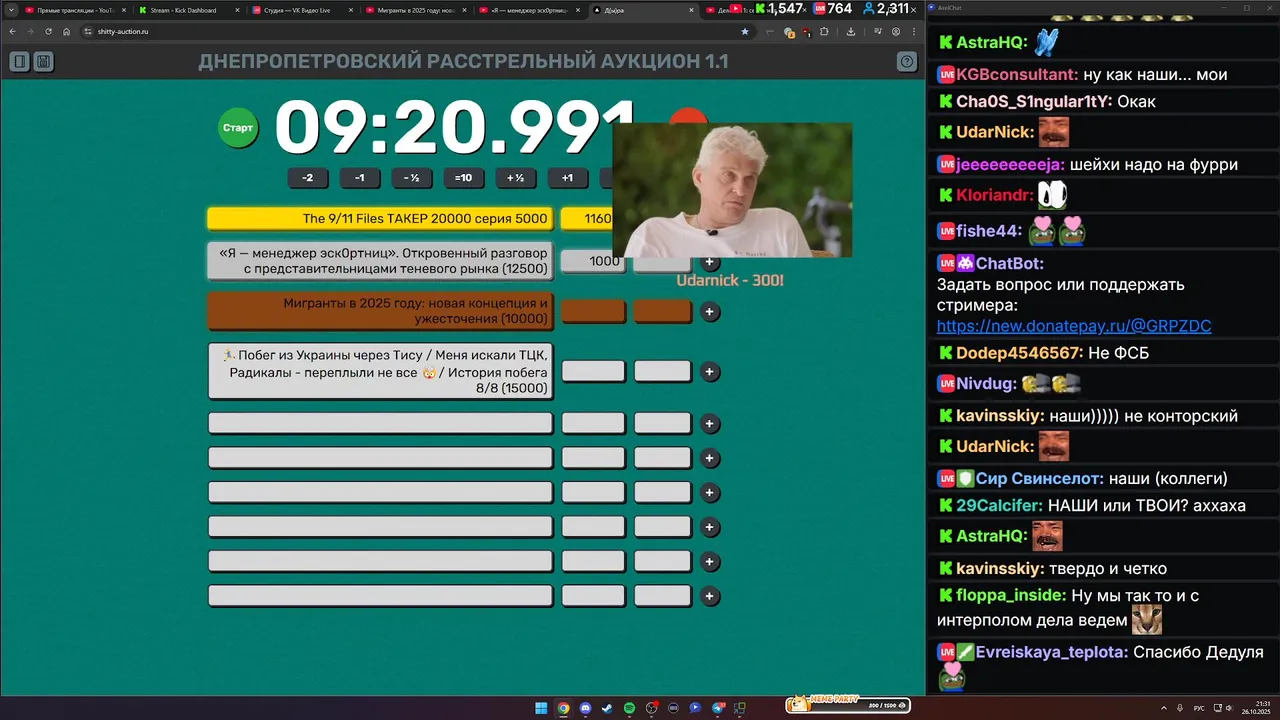Open the sidebar panel icon in auction header
The image size is (1280, 720).
tap(19, 62)
